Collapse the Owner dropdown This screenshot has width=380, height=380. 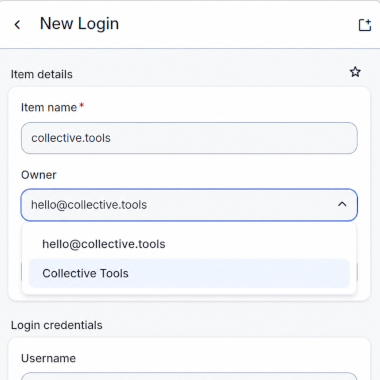coord(189,205)
